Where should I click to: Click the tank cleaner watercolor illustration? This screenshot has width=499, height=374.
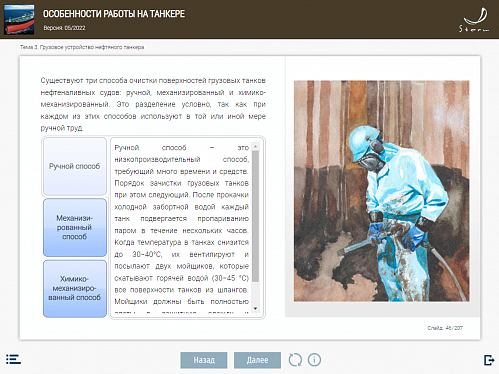click(382, 191)
